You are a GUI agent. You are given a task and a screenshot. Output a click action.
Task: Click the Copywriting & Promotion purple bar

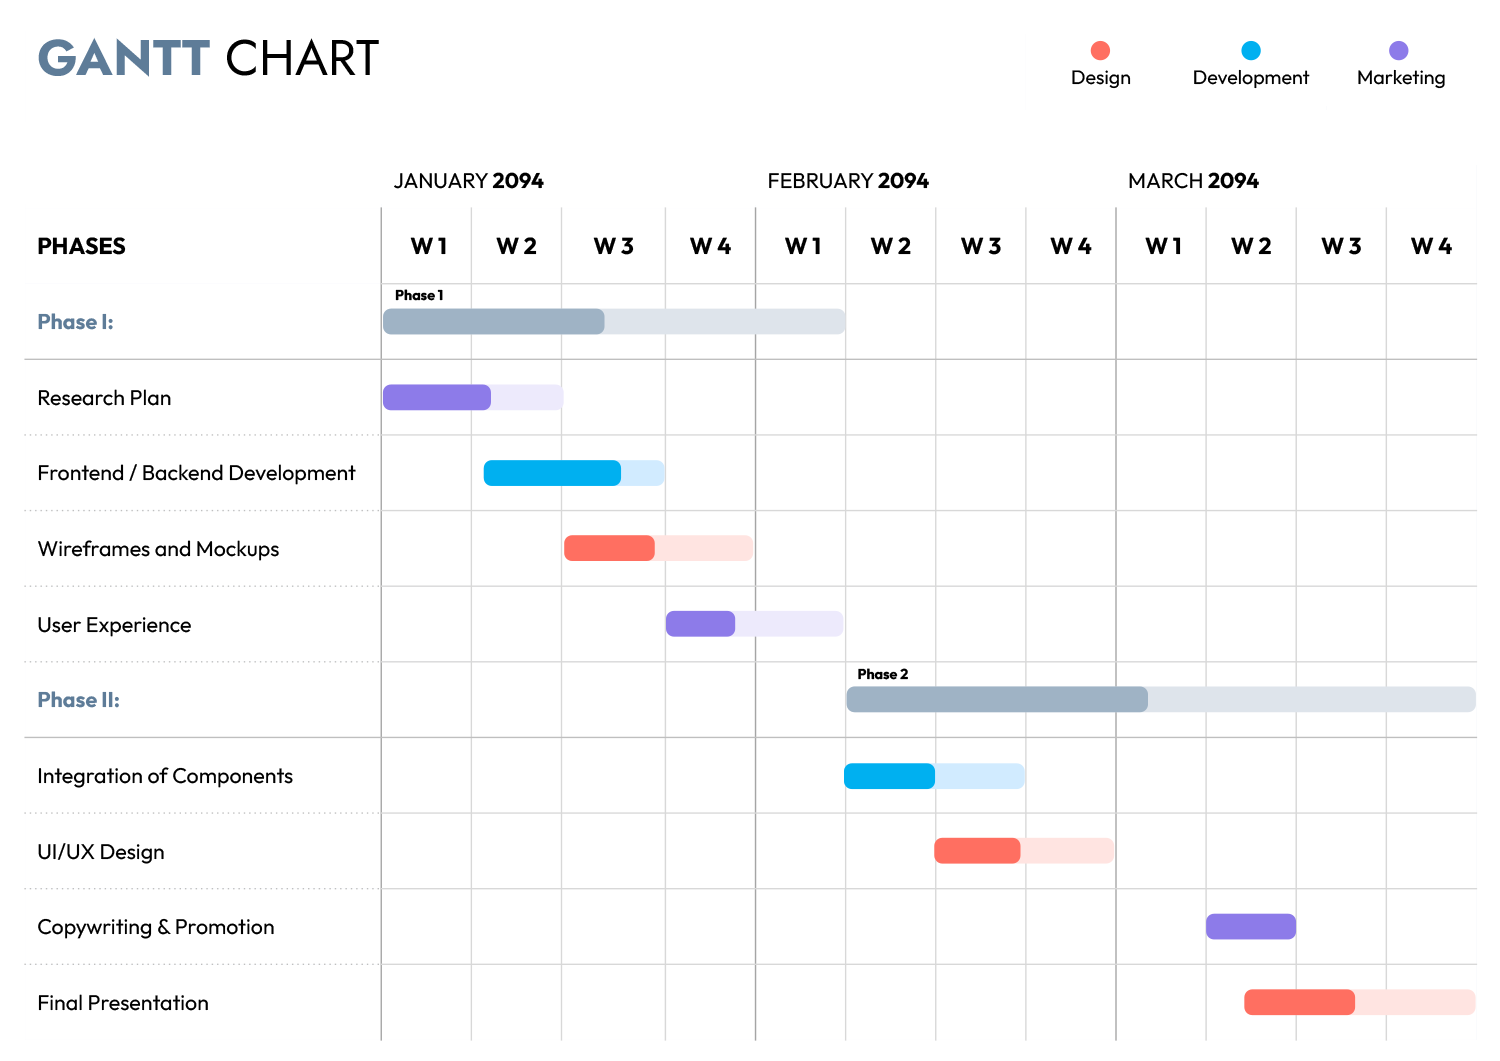tap(1251, 927)
